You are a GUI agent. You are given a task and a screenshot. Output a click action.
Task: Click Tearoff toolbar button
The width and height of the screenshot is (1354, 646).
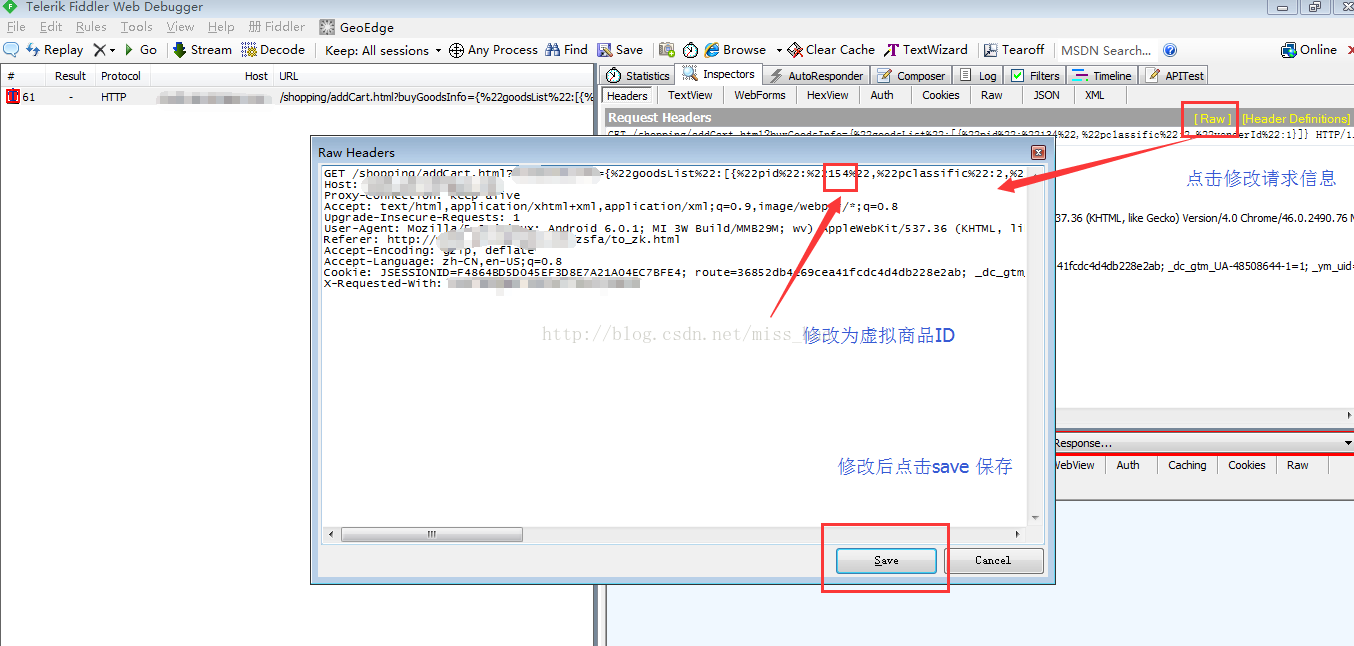1013,49
